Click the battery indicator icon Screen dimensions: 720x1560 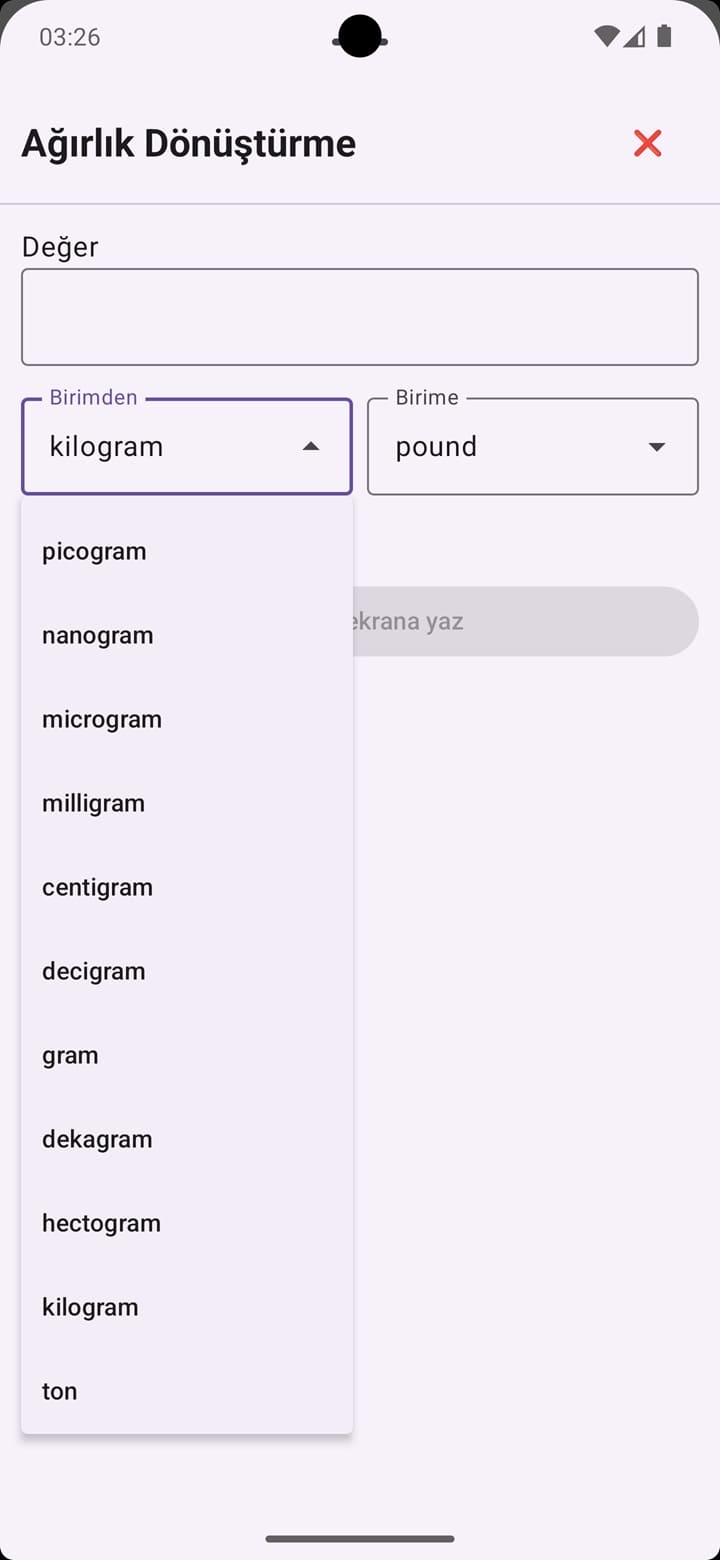click(x=663, y=36)
